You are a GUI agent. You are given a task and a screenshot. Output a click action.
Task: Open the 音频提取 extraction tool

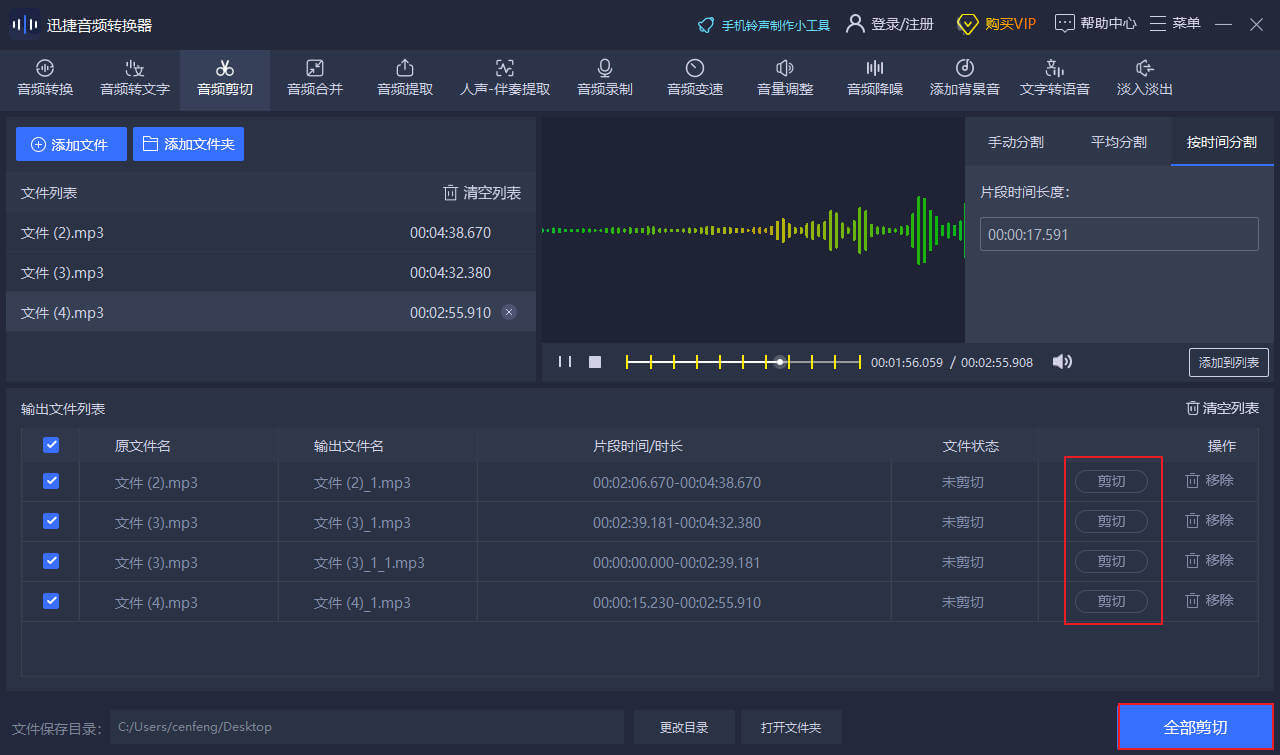[x=405, y=78]
